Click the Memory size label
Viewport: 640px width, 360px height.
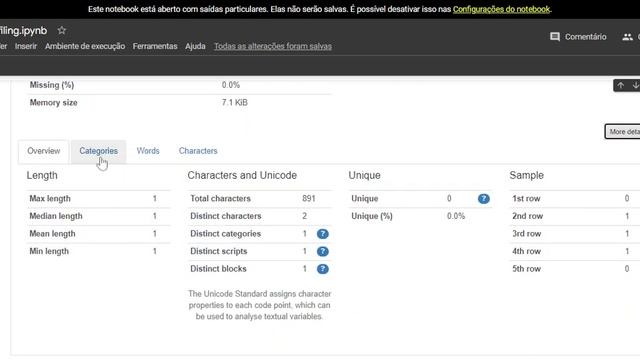coord(53,103)
